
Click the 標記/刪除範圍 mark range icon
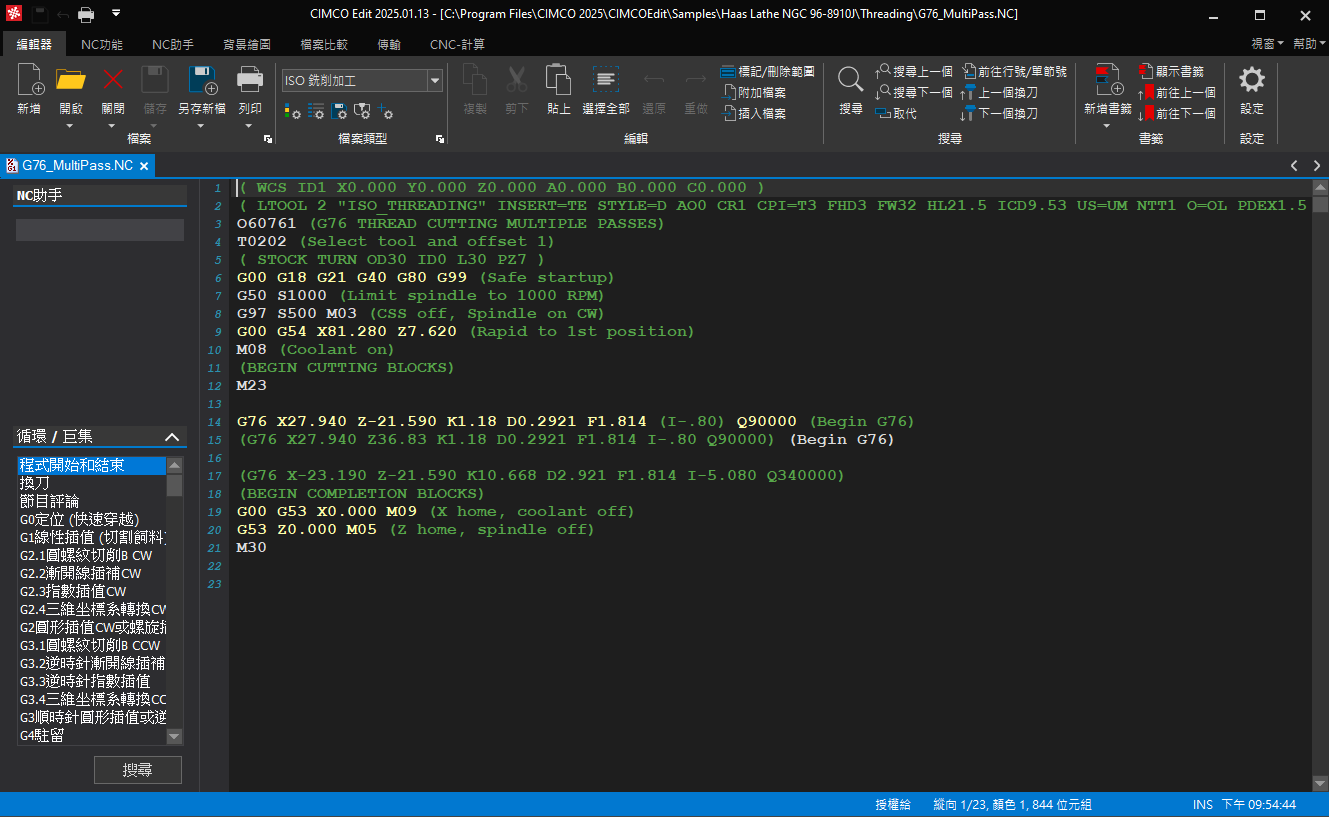coord(728,72)
